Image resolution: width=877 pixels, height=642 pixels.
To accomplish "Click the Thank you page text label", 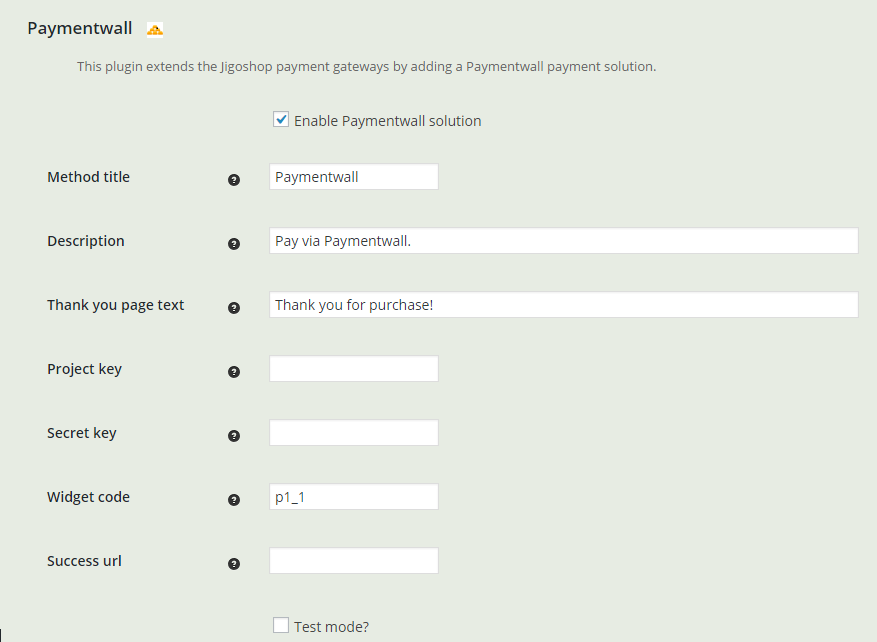I will click(115, 305).
